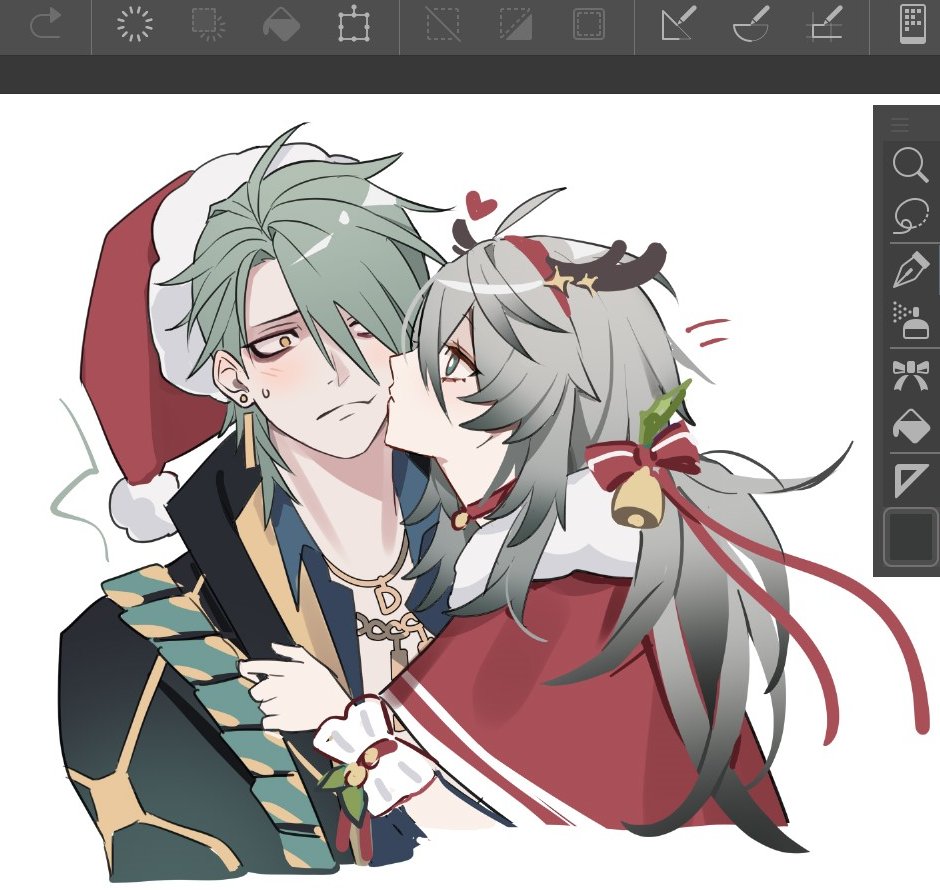The height and width of the screenshot is (890, 940).
Task: Click the Fill bucket in top command bar
Action: 281,25
